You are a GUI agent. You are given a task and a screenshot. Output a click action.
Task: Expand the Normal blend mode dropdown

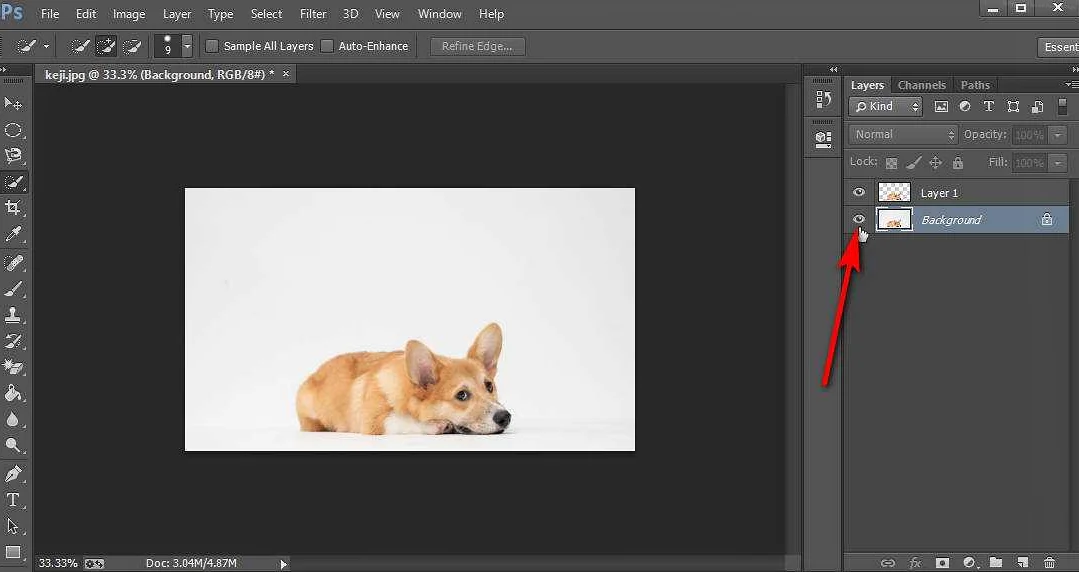click(x=904, y=134)
